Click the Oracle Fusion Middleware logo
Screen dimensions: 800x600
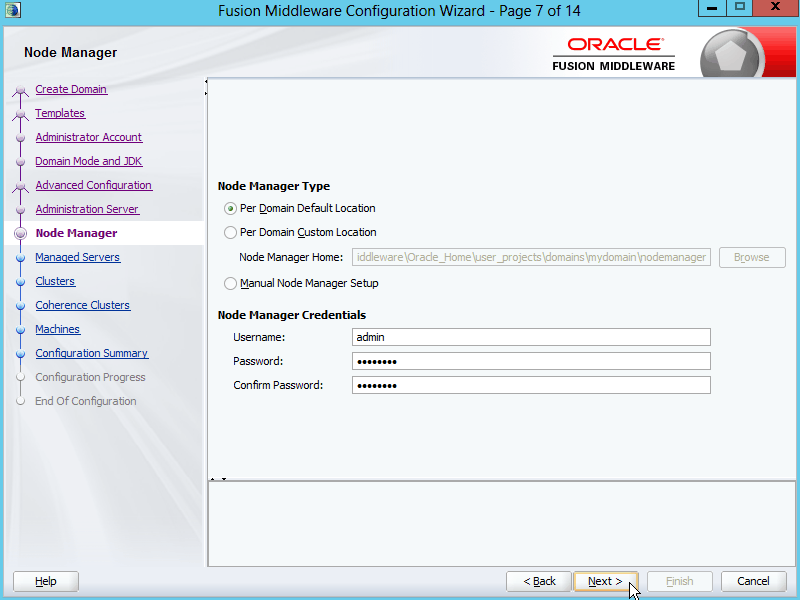point(614,54)
